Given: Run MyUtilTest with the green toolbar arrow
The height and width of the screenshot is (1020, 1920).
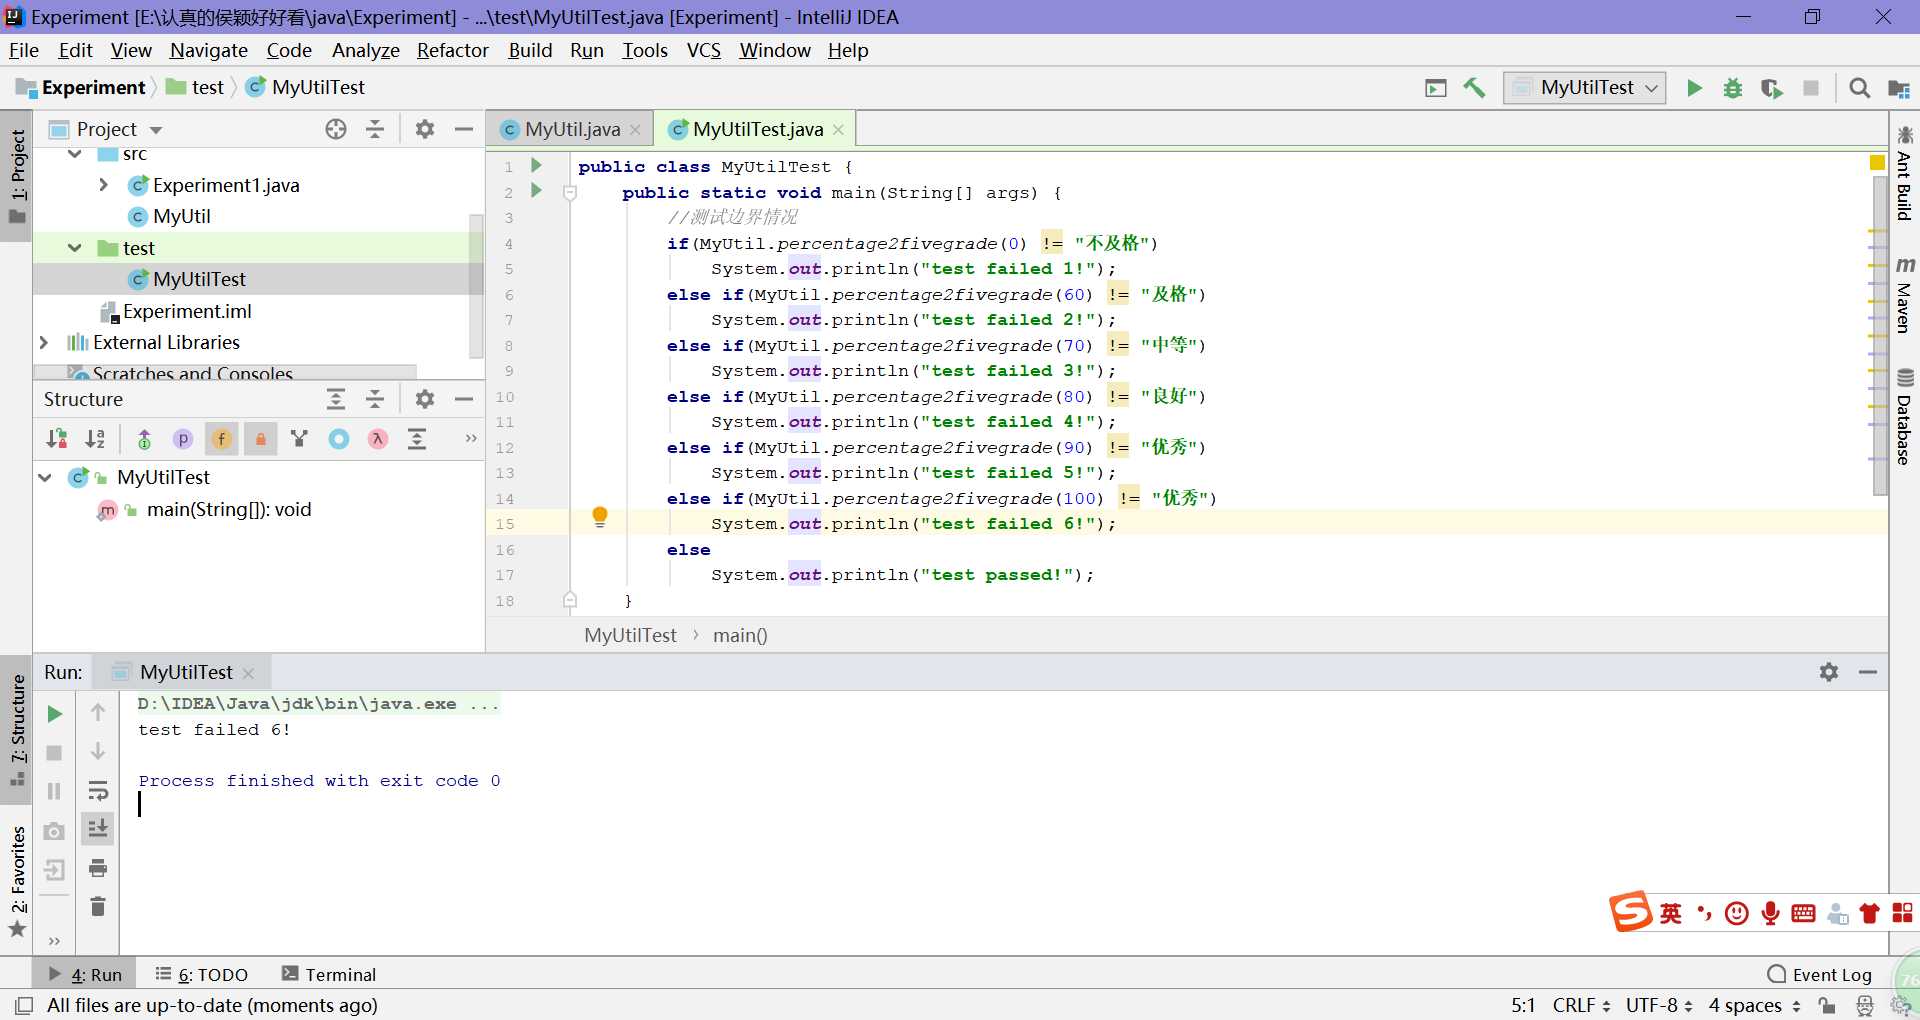Looking at the screenshot, I should 1694,88.
